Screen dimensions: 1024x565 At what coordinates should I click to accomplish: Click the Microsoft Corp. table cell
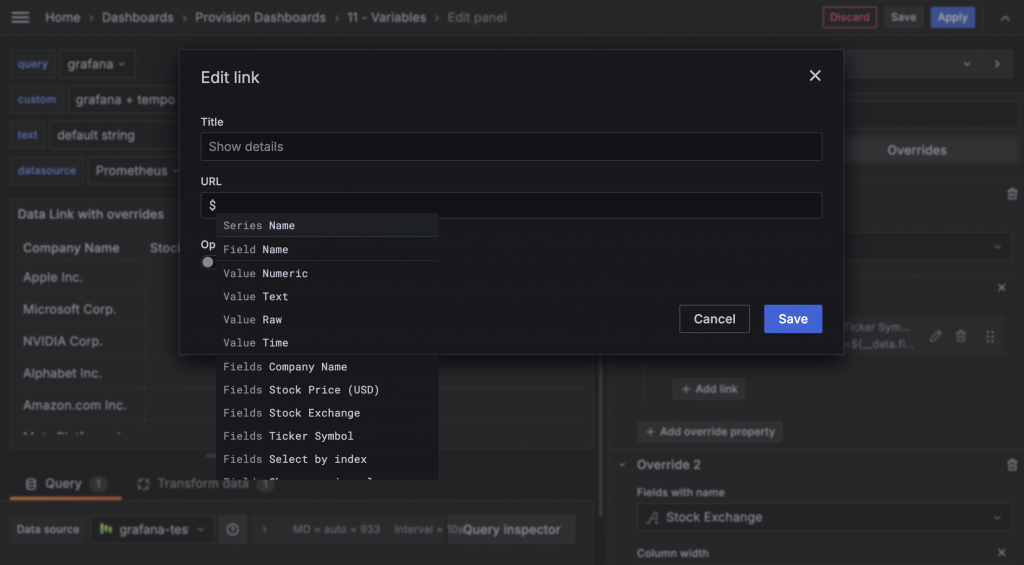tap(69, 310)
